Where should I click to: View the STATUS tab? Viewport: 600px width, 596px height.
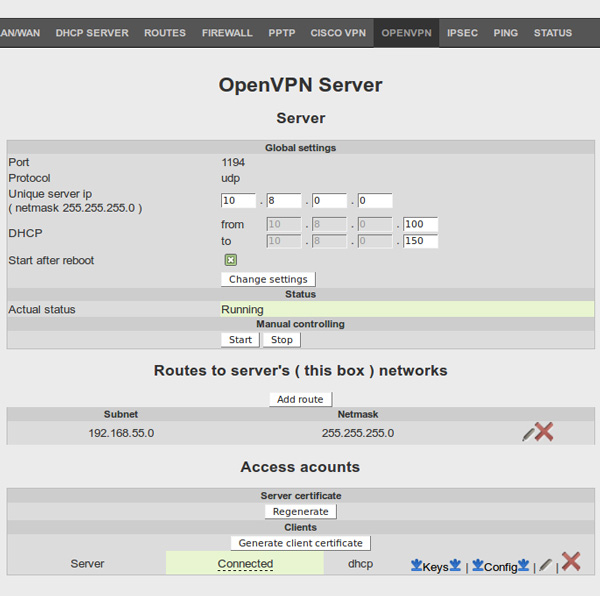pyautogui.click(x=553, y=33)
